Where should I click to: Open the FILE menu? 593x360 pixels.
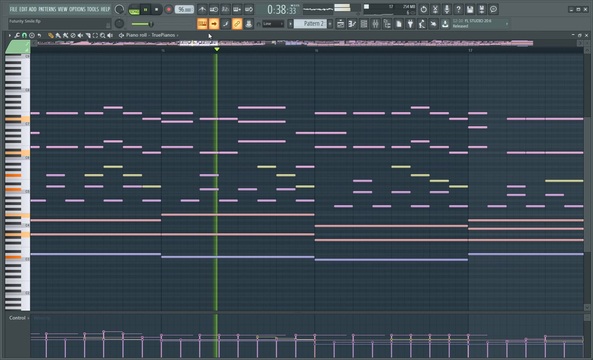click(14, 9)
